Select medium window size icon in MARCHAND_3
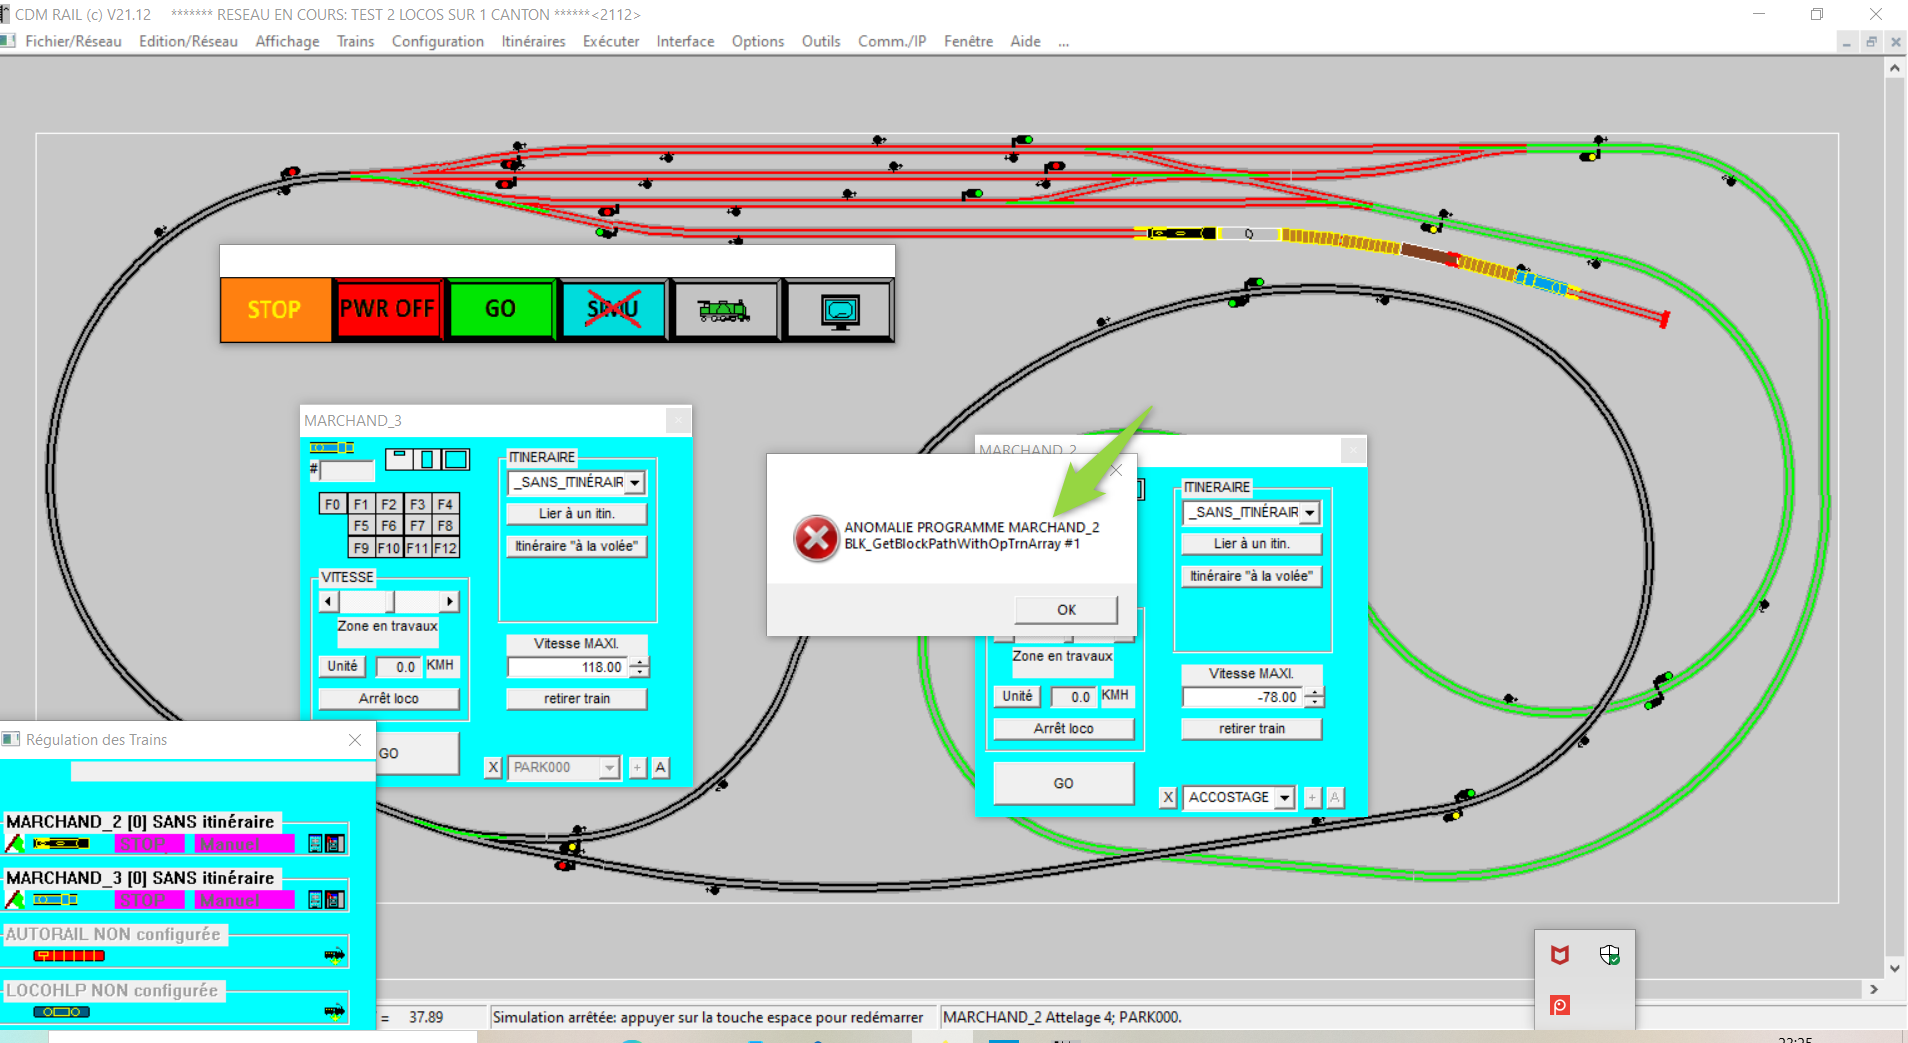1908x1043 pixels. click(427, 459)
